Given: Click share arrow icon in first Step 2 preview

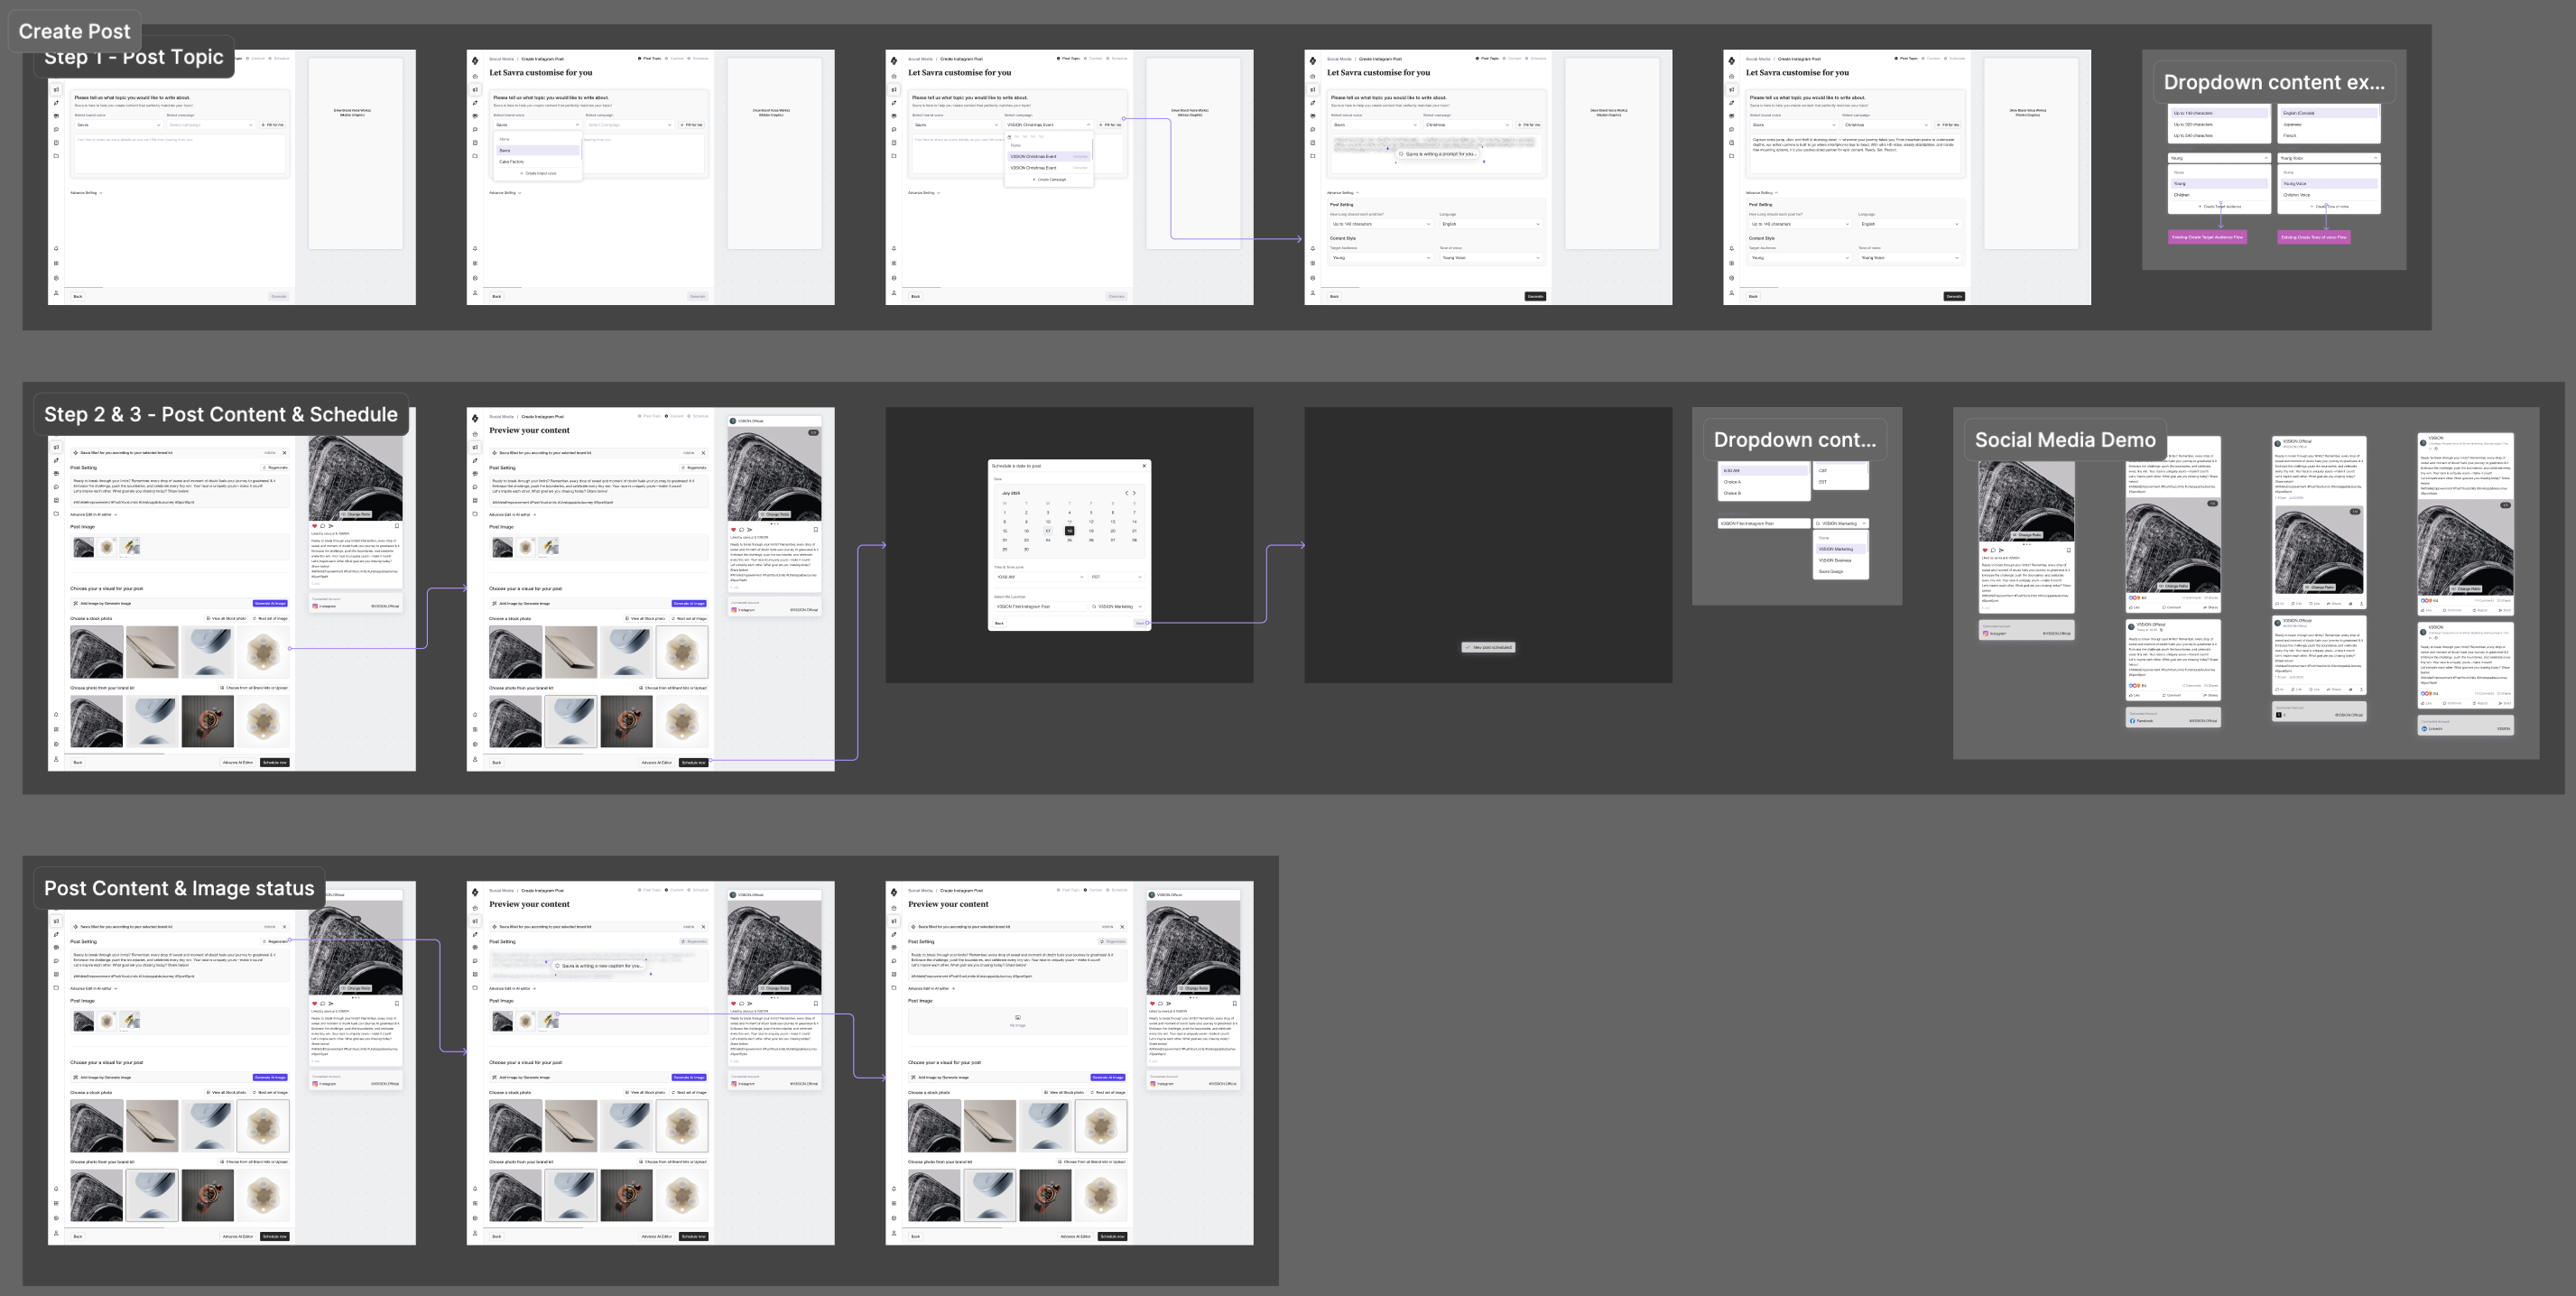Looking at the screenshot, I should point(330,526).
